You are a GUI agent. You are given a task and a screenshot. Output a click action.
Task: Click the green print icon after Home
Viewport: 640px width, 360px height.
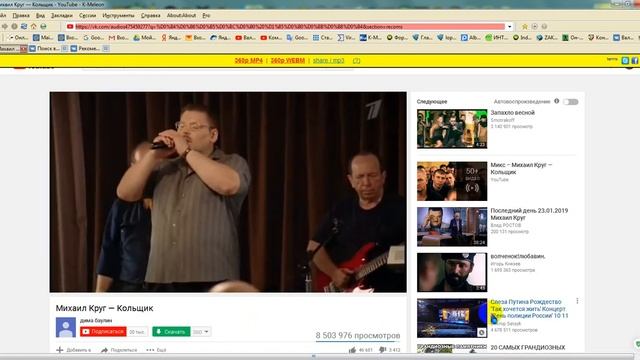[x=43, y=27]
